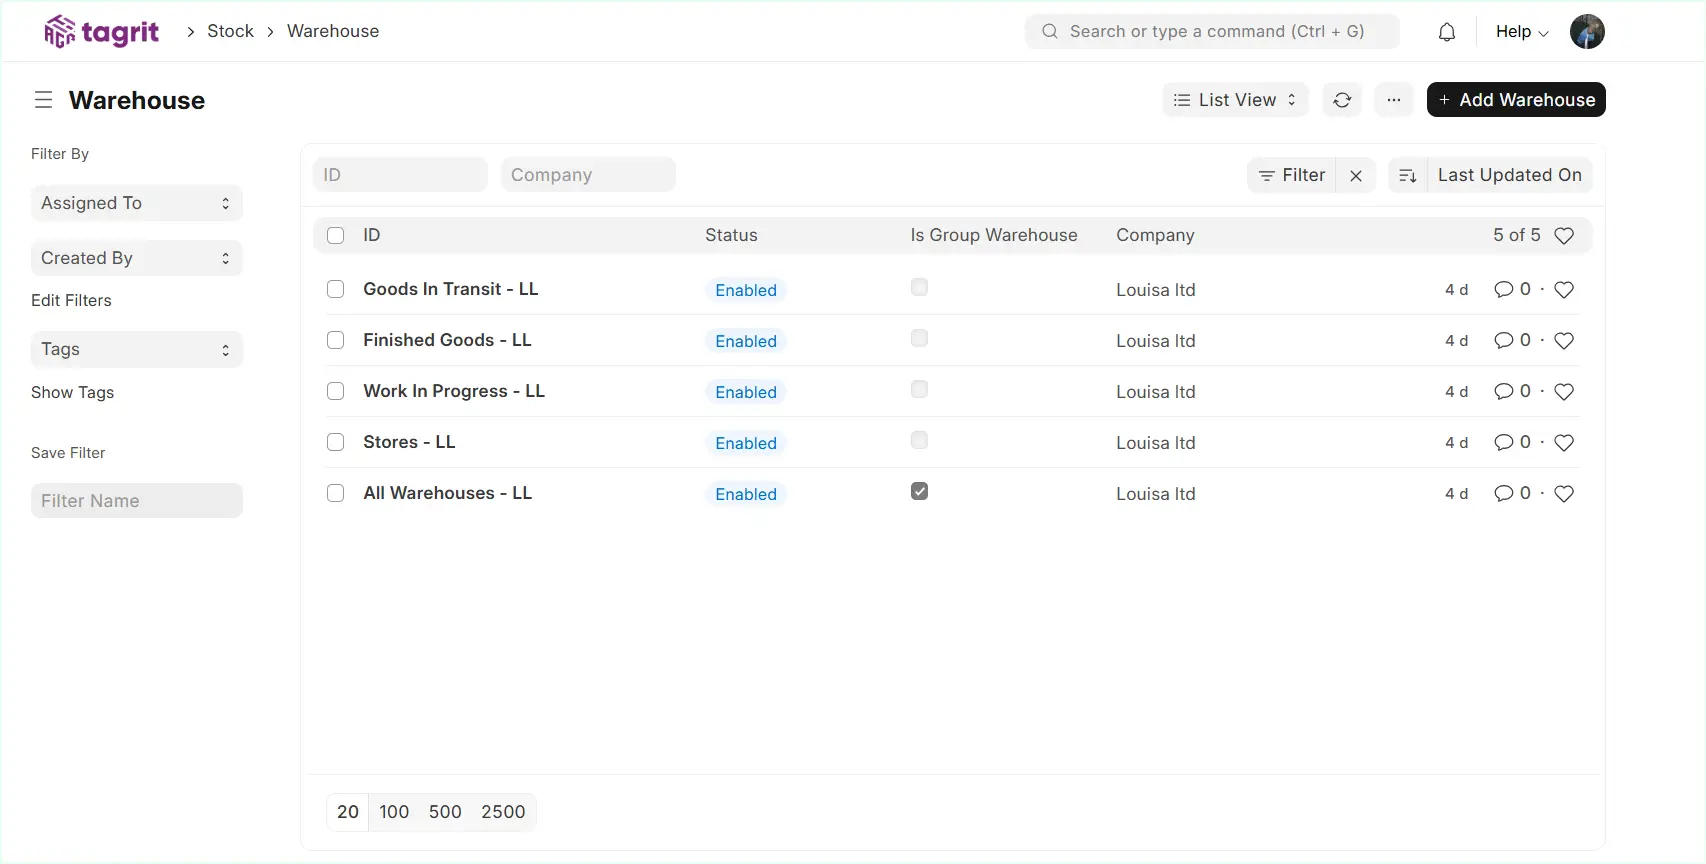The image size is (1706, 864).
Task: Click the refresh list icon
Action: point(1342,100)
